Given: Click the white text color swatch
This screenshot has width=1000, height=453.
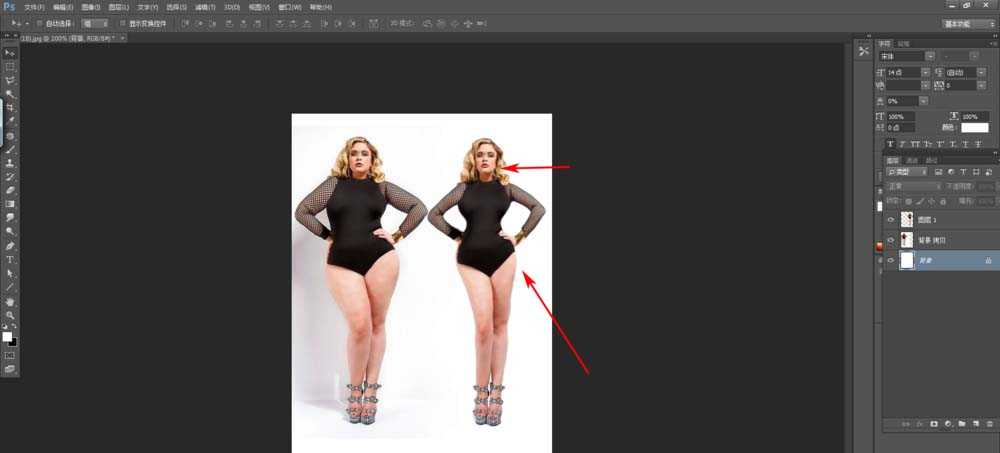Looking at the screenshot, I should click(974, 128).
